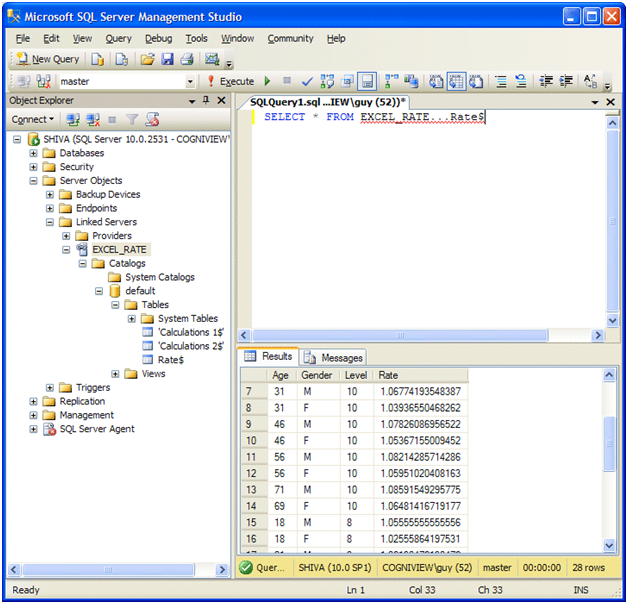
Task: Select the Rate$ table in the tree
Action: coord(171,360)
